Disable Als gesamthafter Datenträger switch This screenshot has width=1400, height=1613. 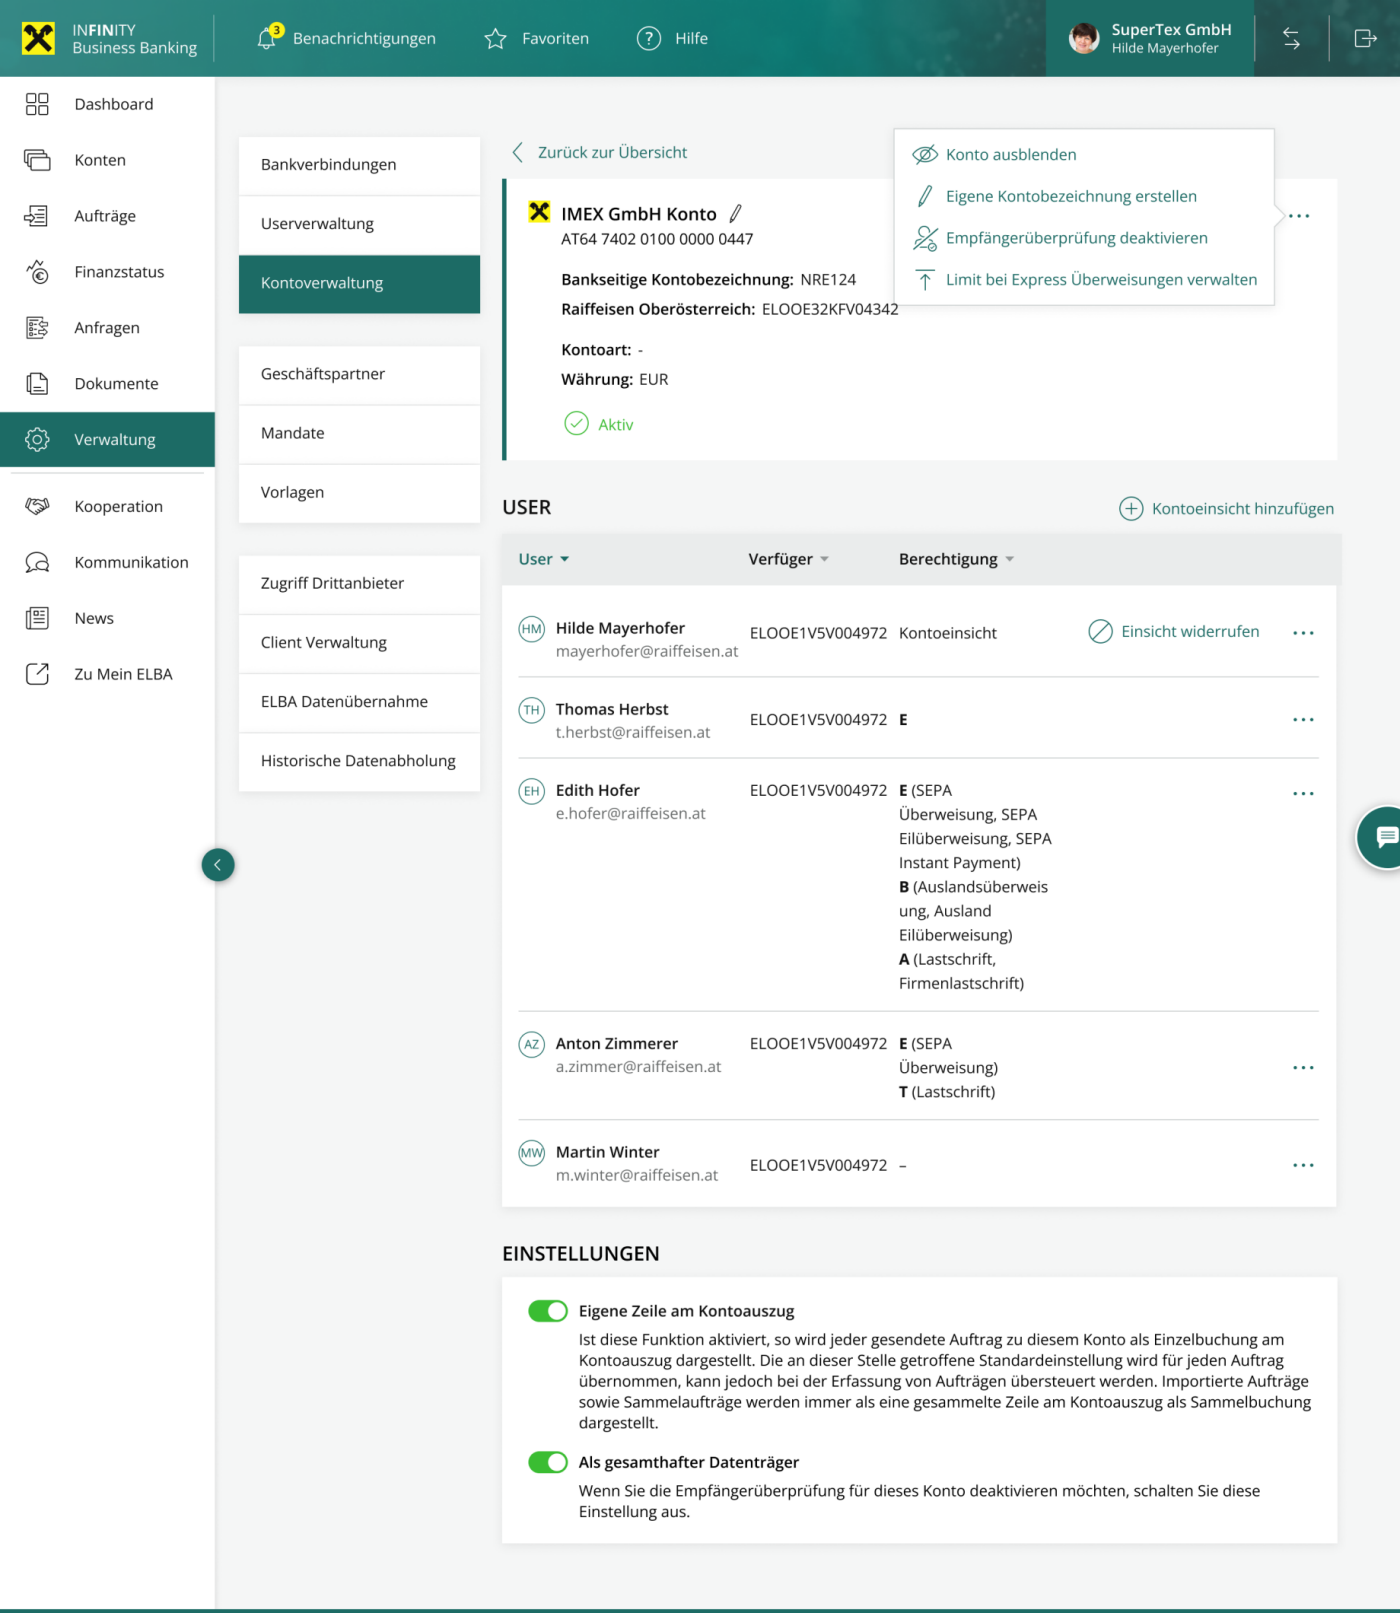tap(548, 1462)
